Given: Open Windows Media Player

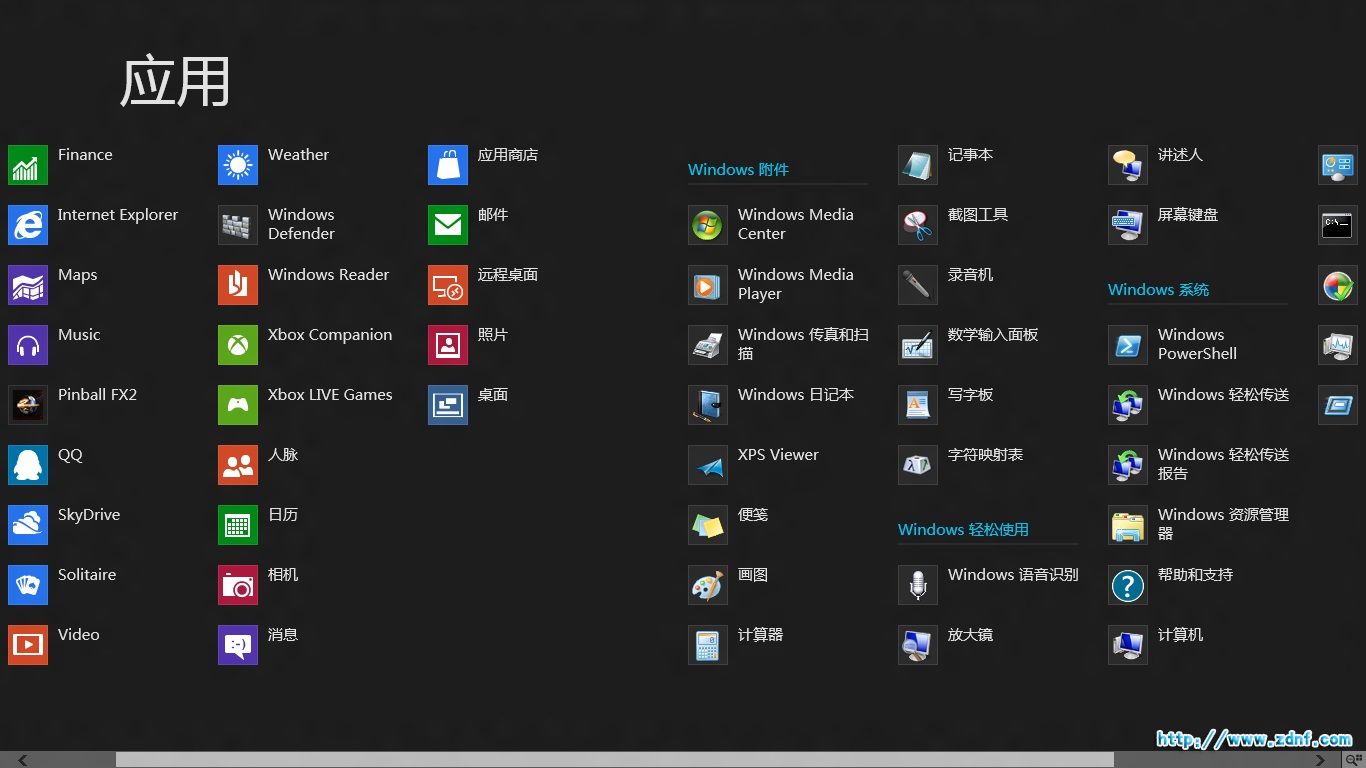Looking at the screenshot, I should click(708, 285).
